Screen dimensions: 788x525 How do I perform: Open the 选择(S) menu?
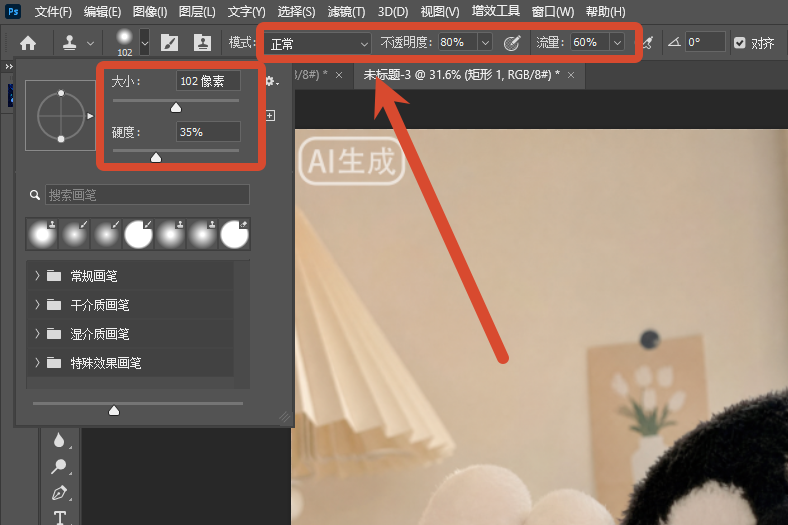tap(296, 12)
